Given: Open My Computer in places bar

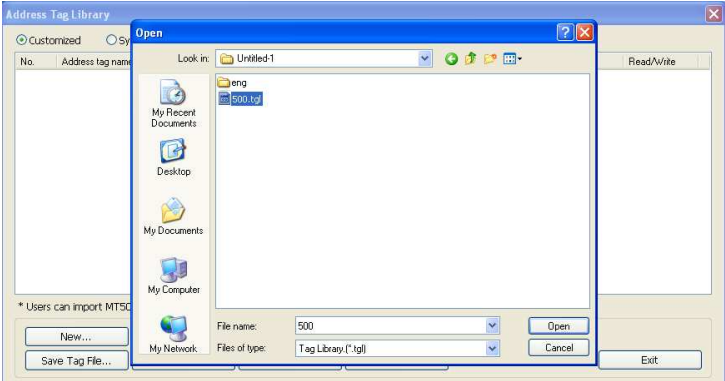Looking at the screenshot, I should tap(173, 276).
